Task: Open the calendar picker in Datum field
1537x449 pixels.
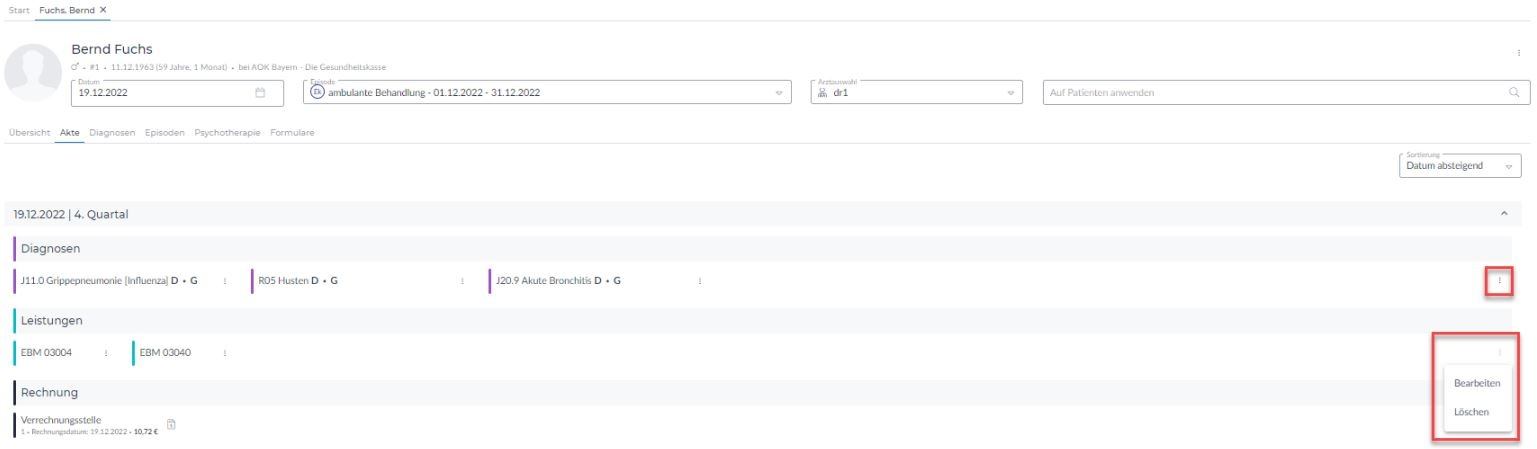Action: click(x=260, y=93)
